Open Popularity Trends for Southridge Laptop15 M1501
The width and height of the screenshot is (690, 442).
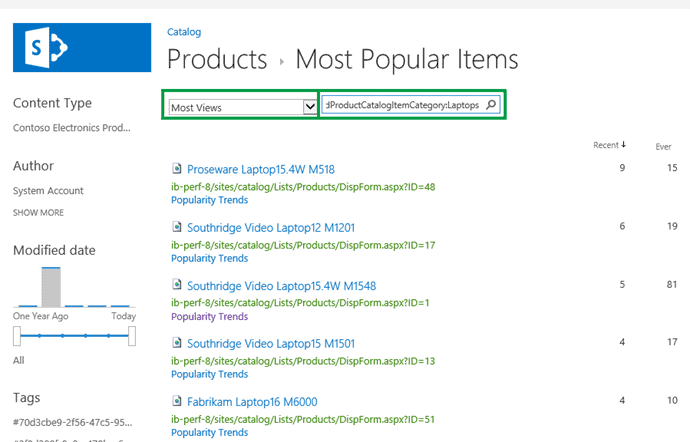pyautogui.click(x=209, y=374)
